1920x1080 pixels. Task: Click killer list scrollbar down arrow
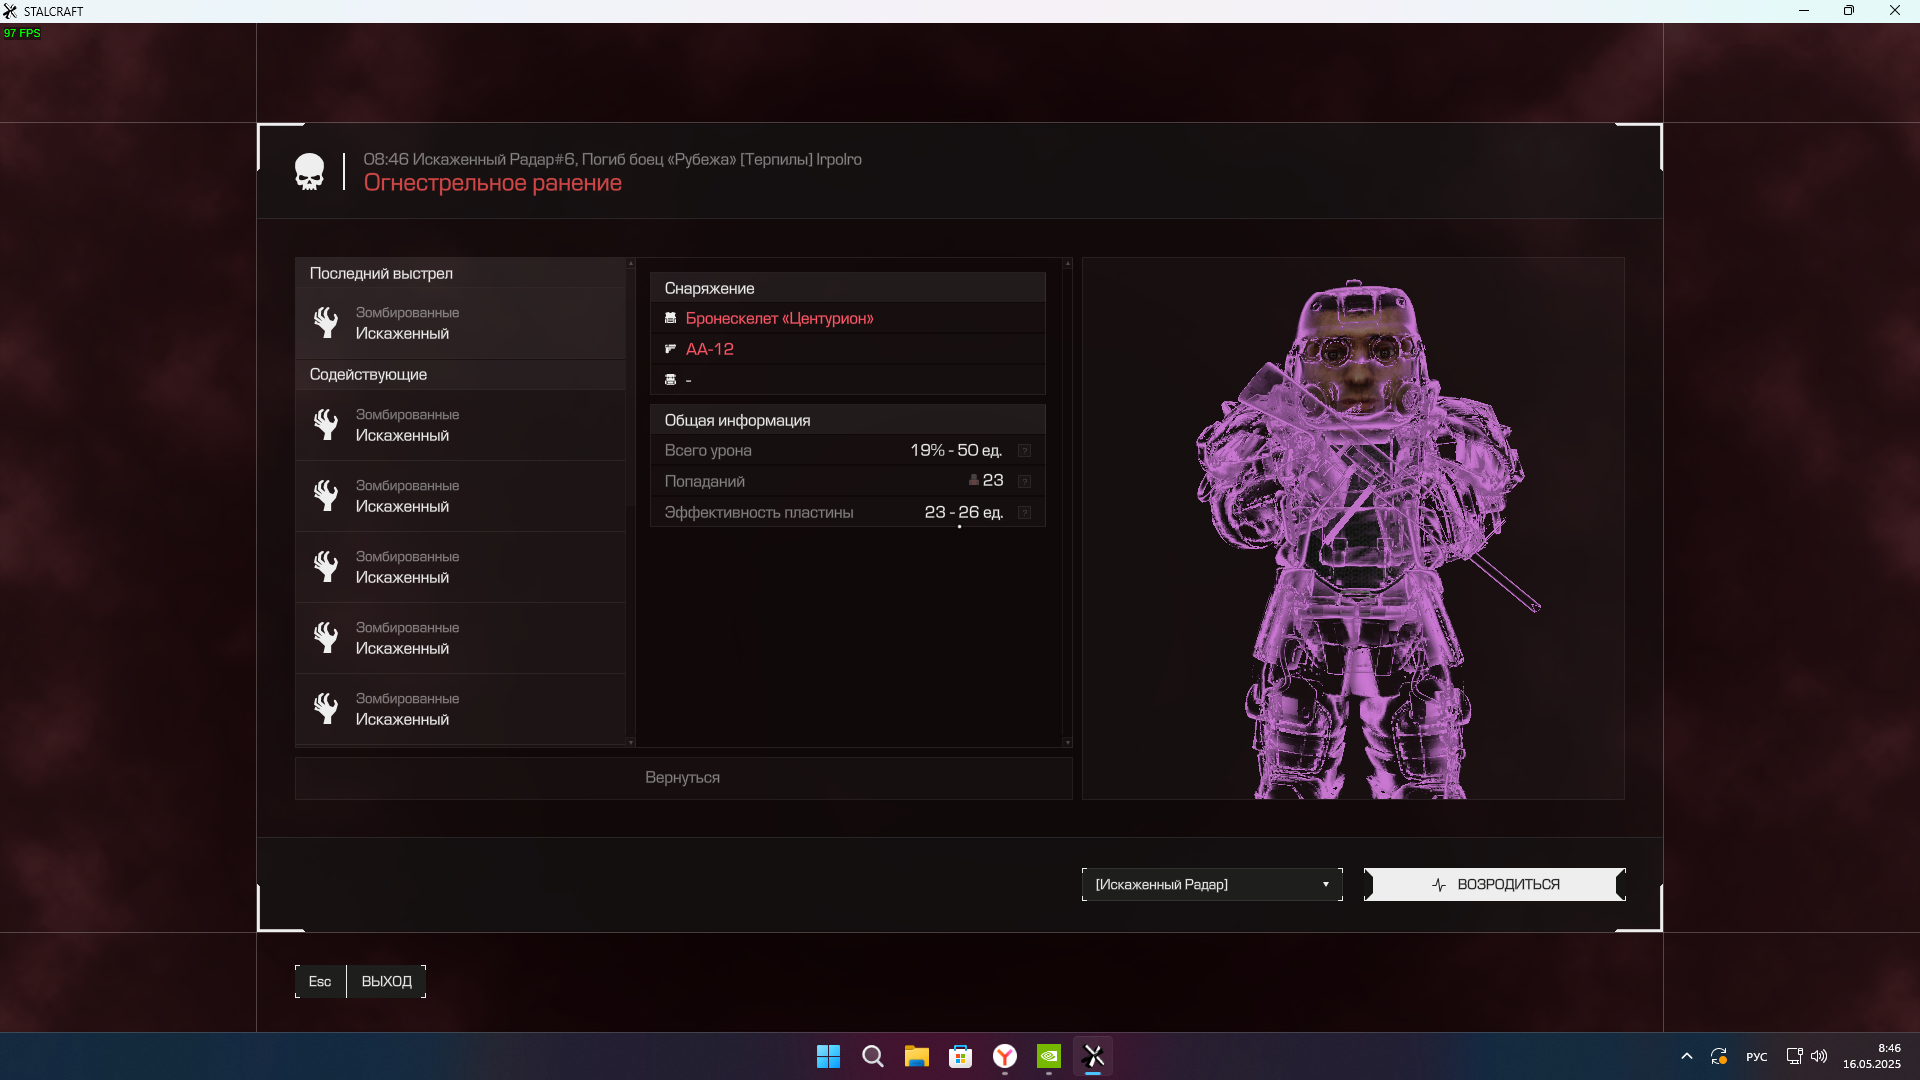click(630, 742)
